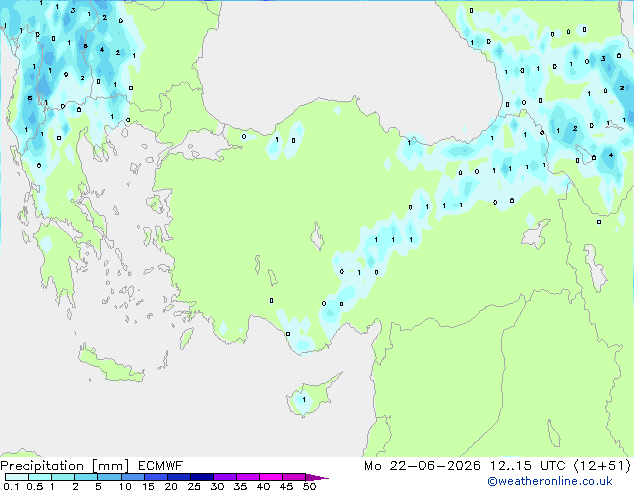Click the legend label '0.5'

coord(34,486)
